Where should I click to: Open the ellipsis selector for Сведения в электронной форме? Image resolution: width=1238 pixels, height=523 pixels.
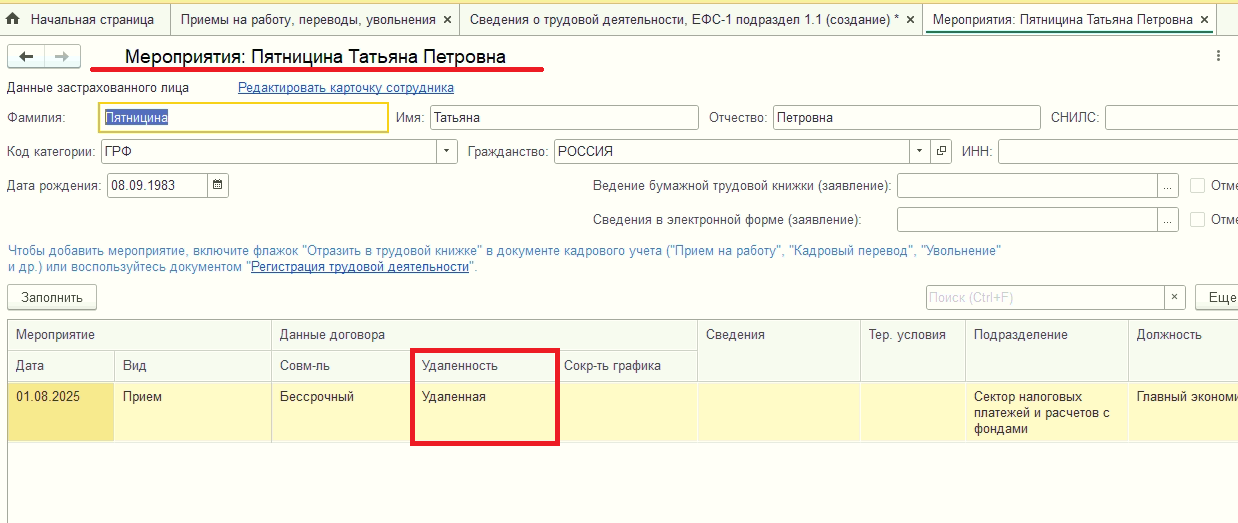[1168, 219]
